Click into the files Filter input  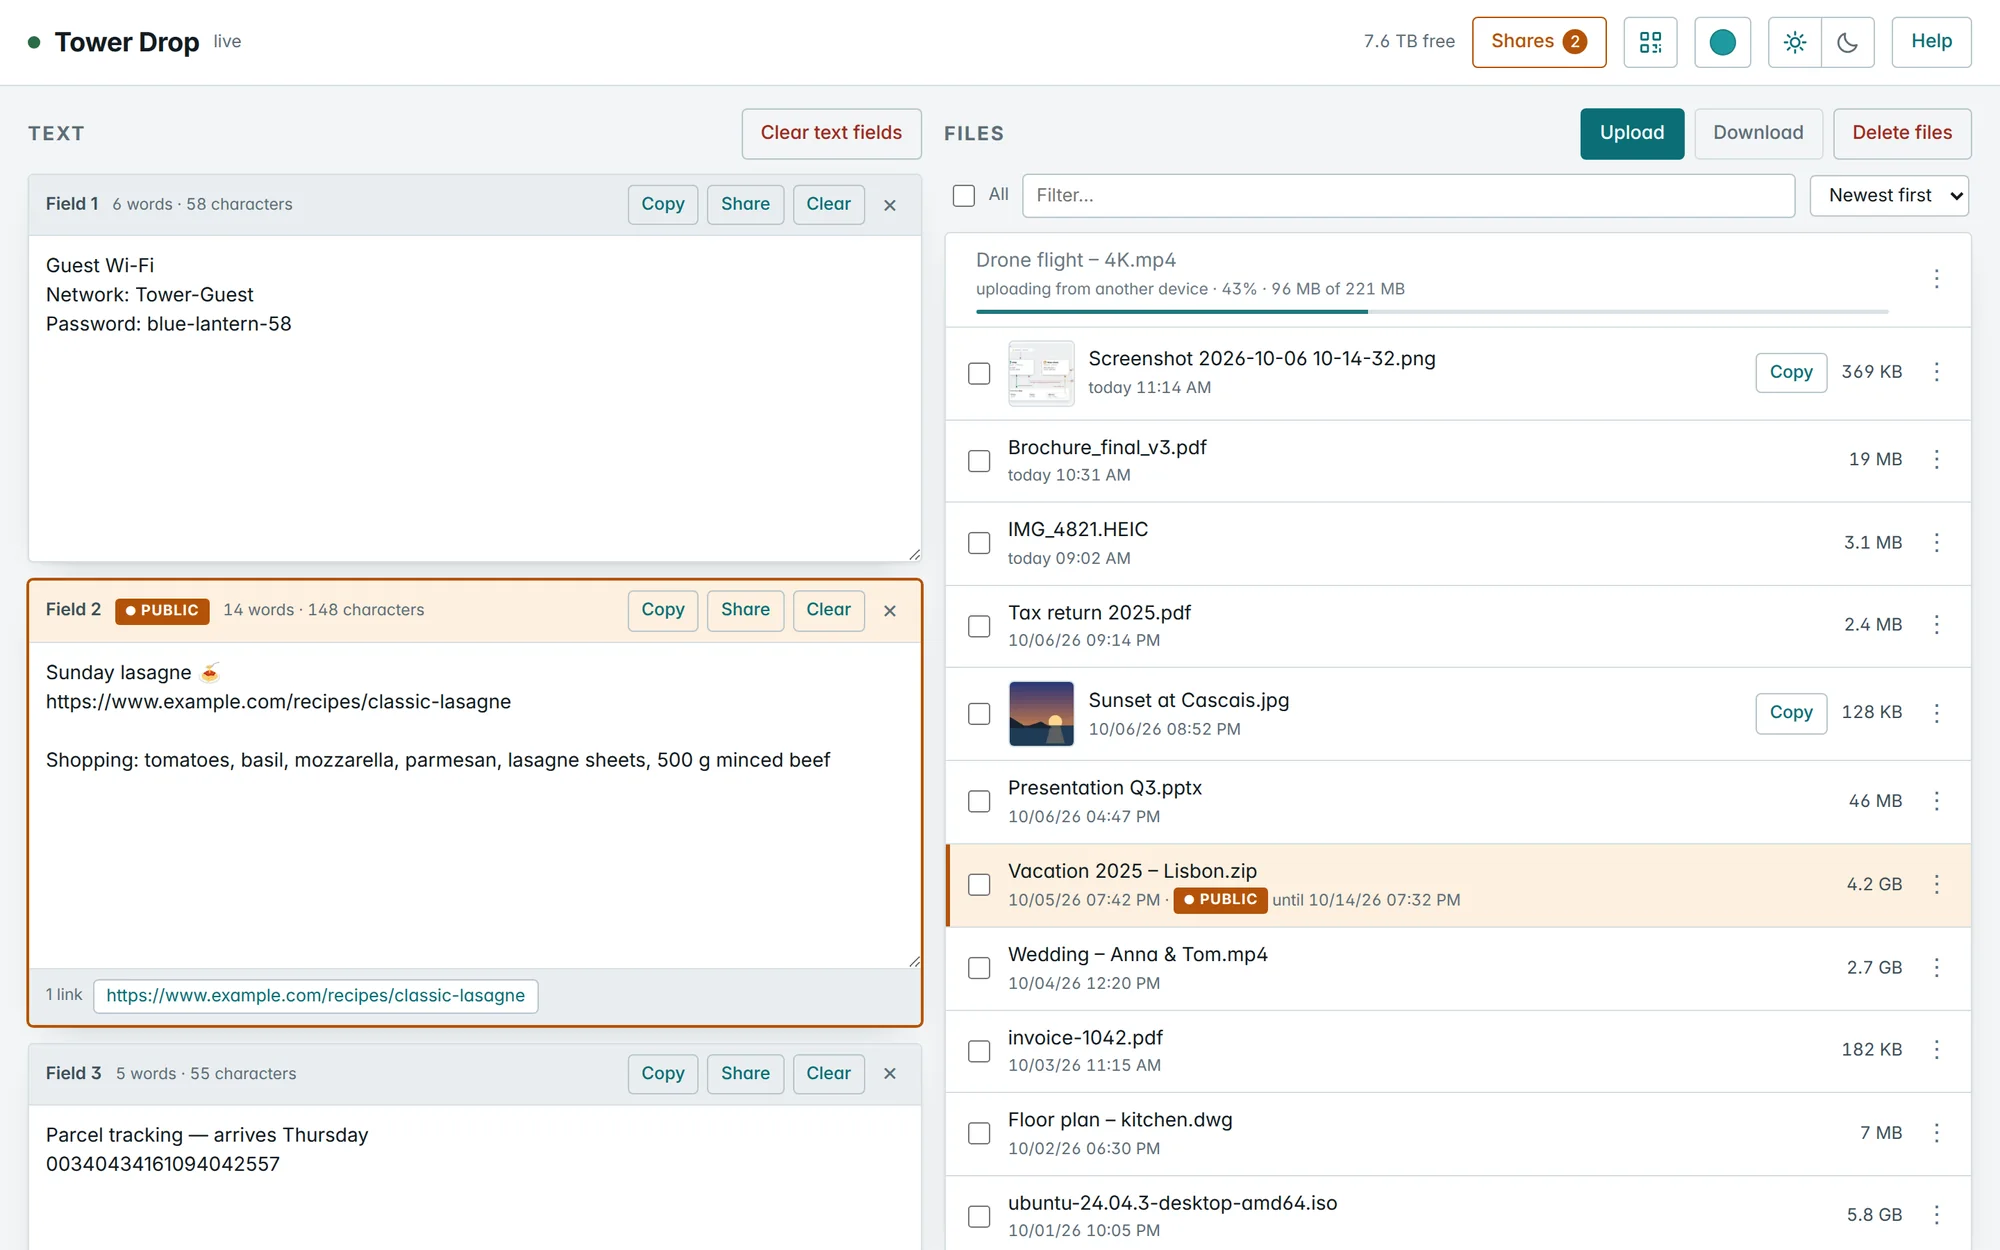1408,195
